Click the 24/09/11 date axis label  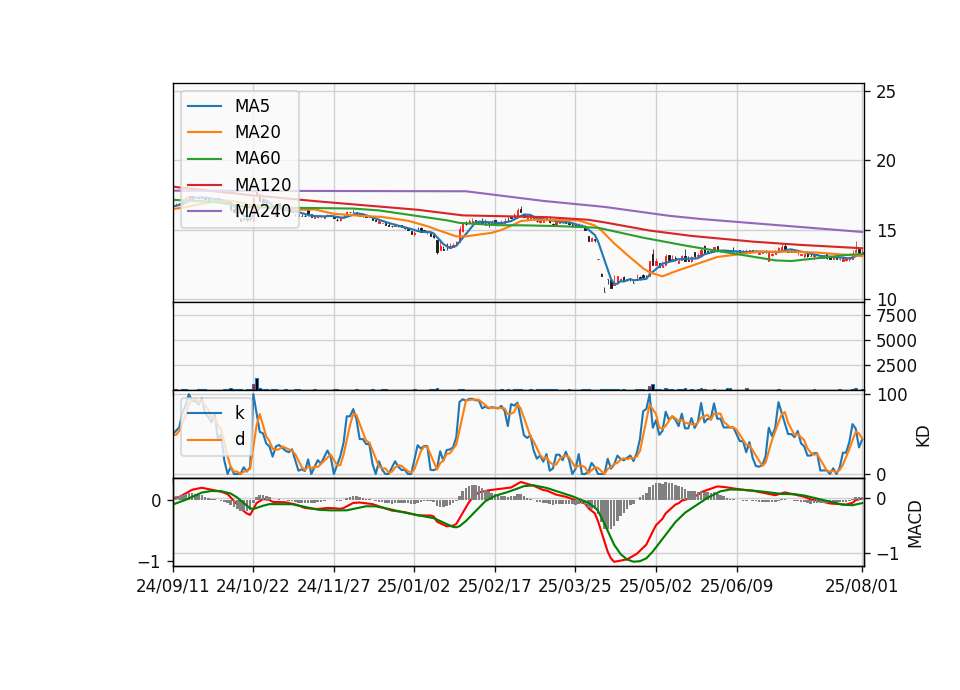pos(173,586)
